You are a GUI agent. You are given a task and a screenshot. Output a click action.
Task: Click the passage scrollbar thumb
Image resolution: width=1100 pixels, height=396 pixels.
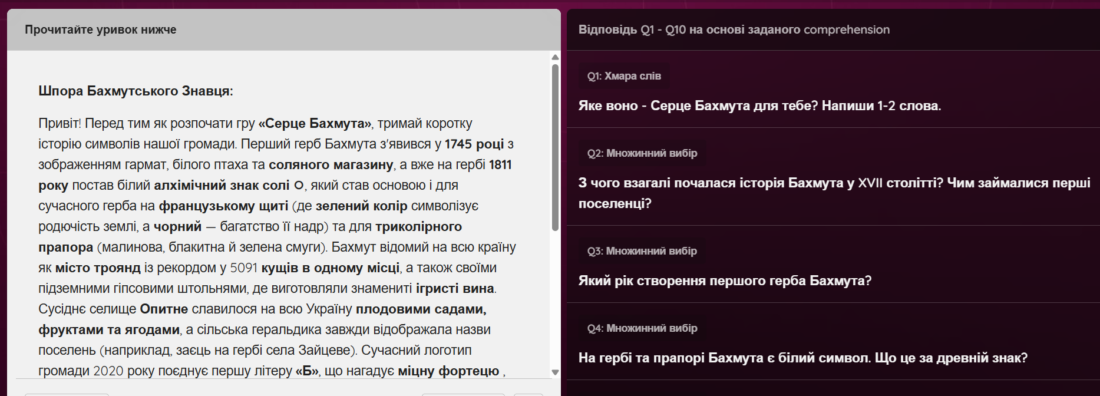coord(555,147)
